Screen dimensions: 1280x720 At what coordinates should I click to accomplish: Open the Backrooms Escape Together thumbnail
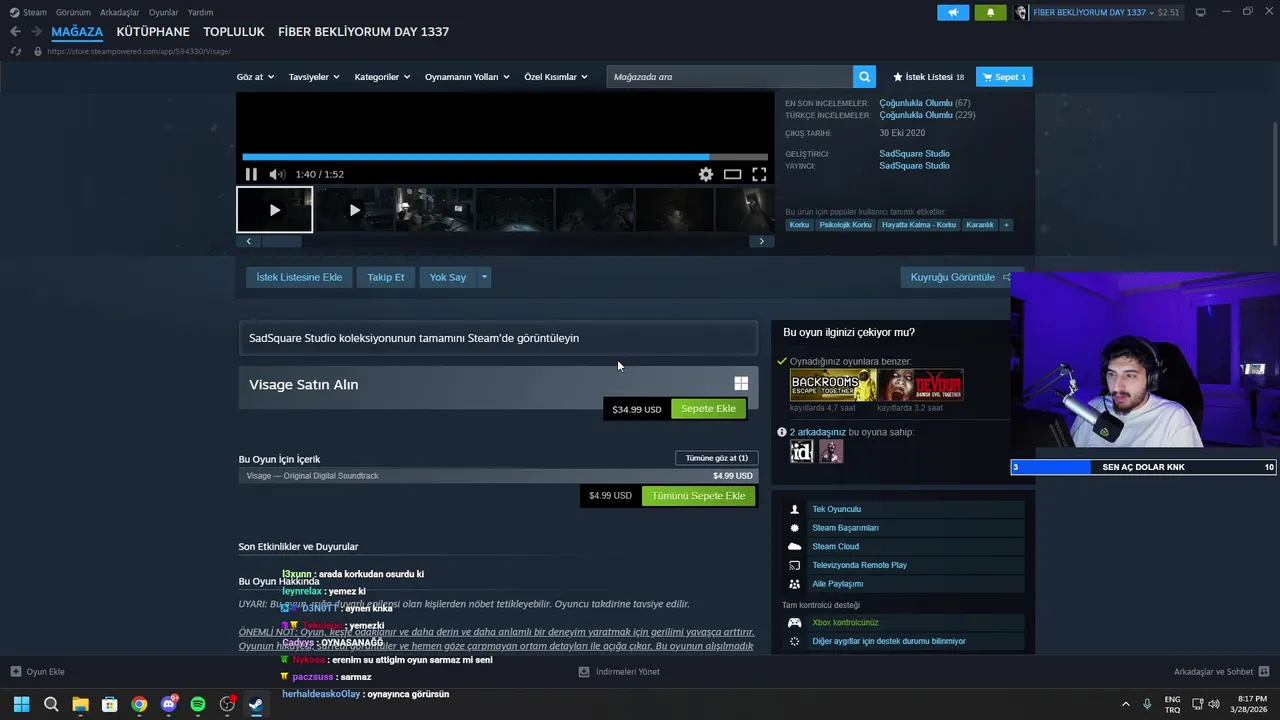click(x=833, y=386)
